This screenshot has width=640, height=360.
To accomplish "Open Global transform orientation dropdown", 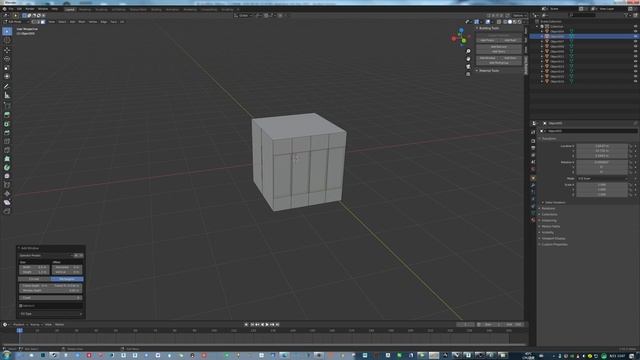I will [x=243, y=15].
